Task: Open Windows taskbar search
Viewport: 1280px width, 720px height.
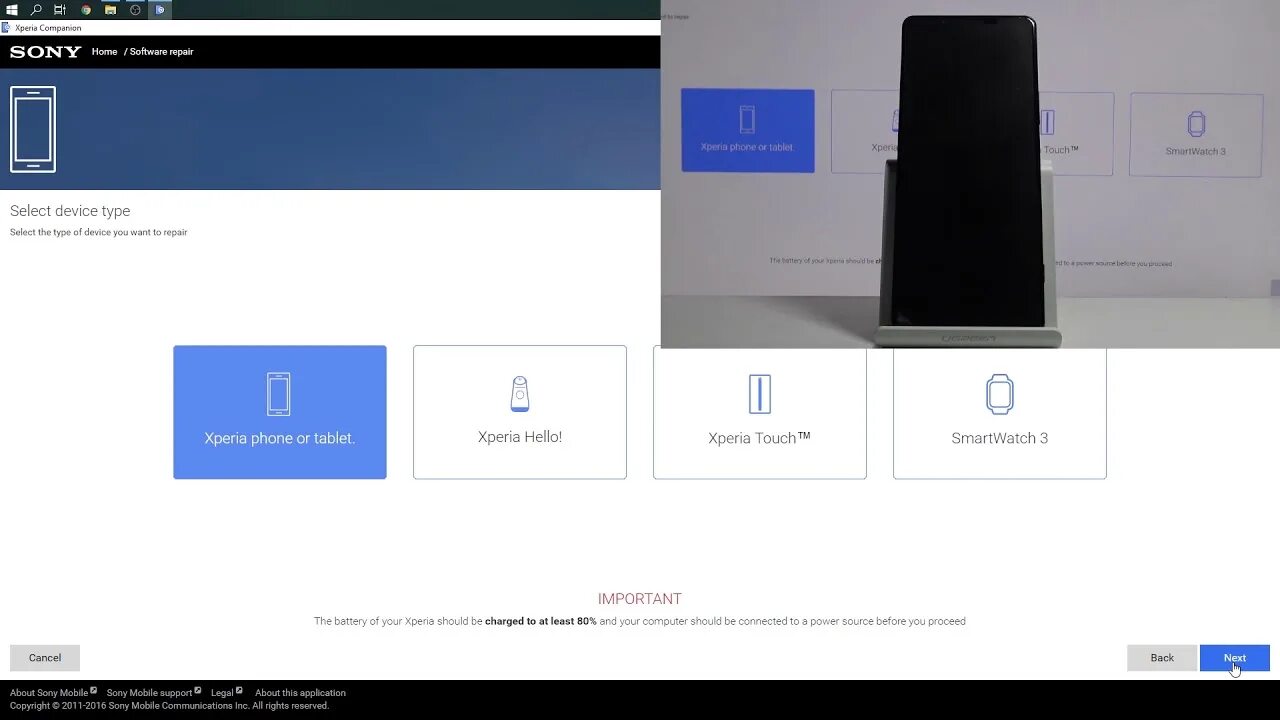Action: [36, 9]
